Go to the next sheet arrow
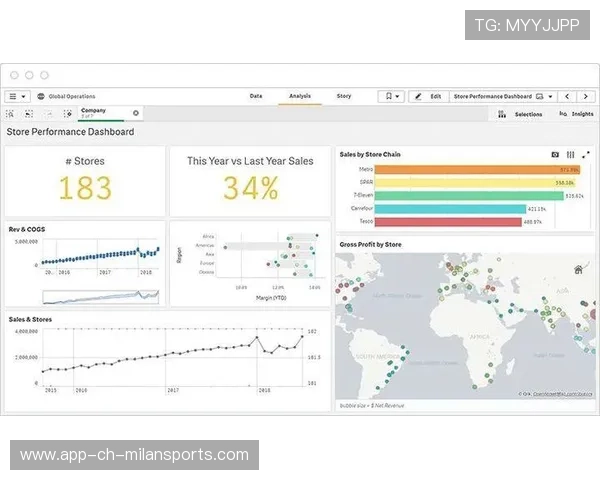 [586, 97]
